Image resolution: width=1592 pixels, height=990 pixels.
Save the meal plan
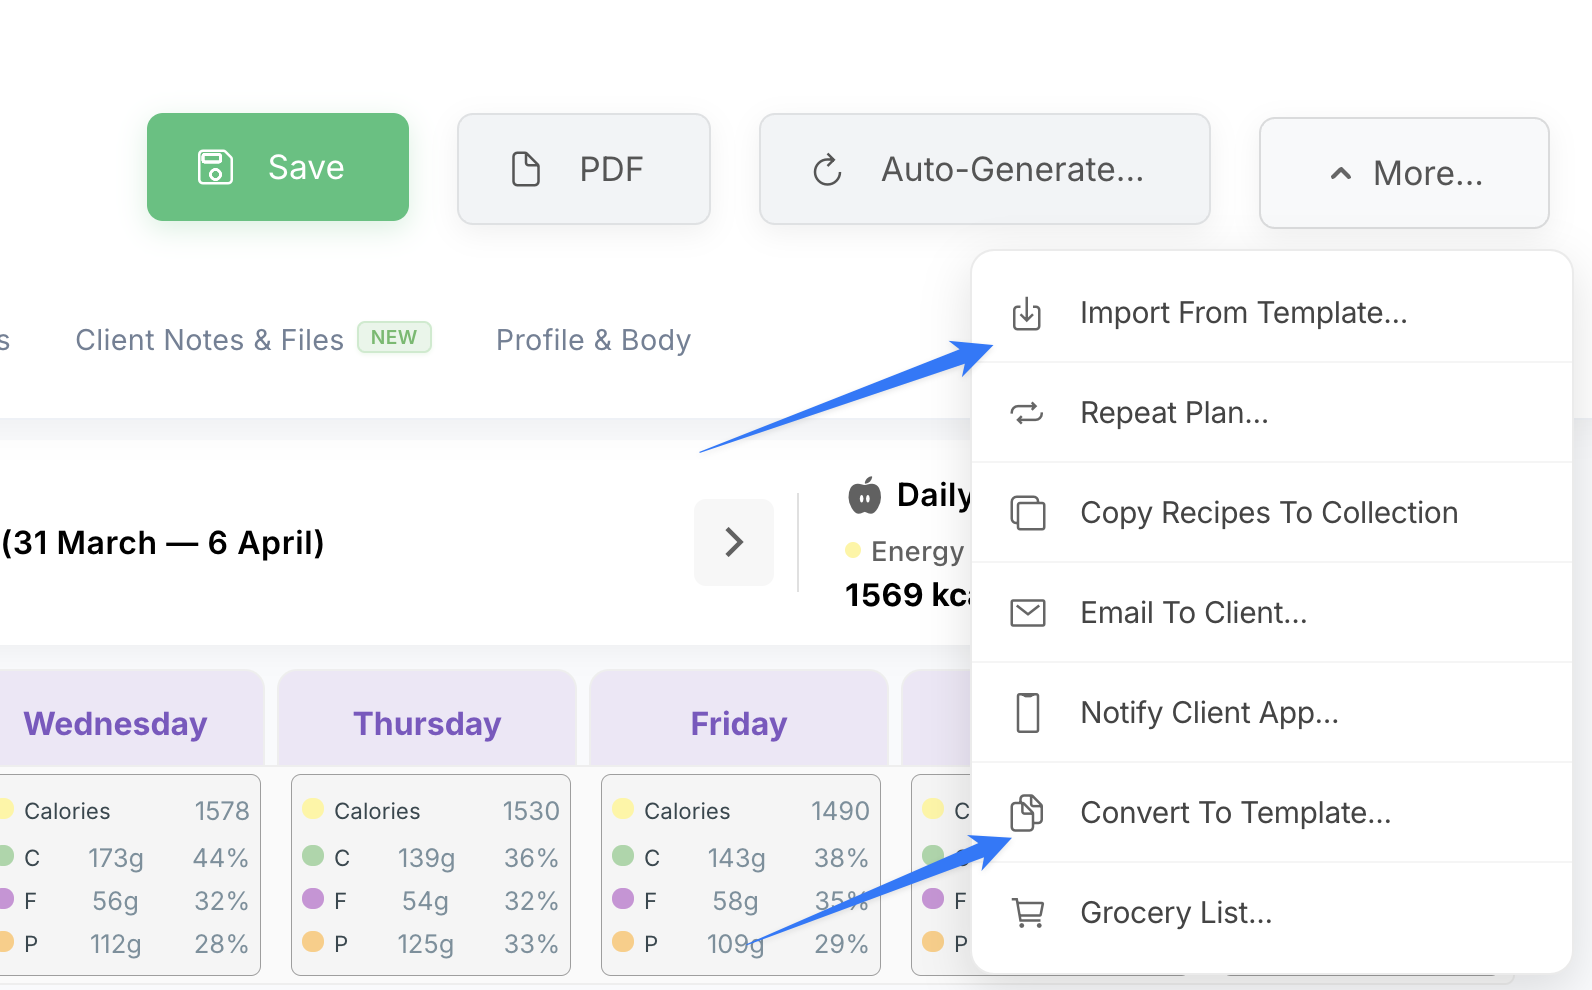pyautogui.click(x=278, y=167)
